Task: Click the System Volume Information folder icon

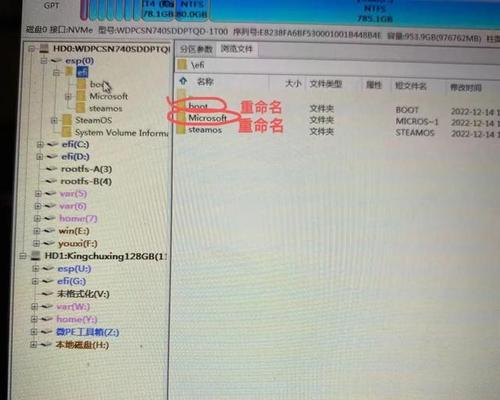Action: point(66,132)
